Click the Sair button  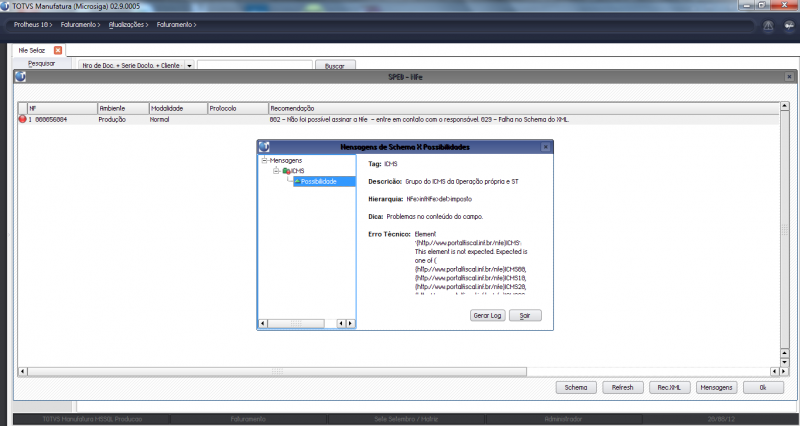coord(525,315)
